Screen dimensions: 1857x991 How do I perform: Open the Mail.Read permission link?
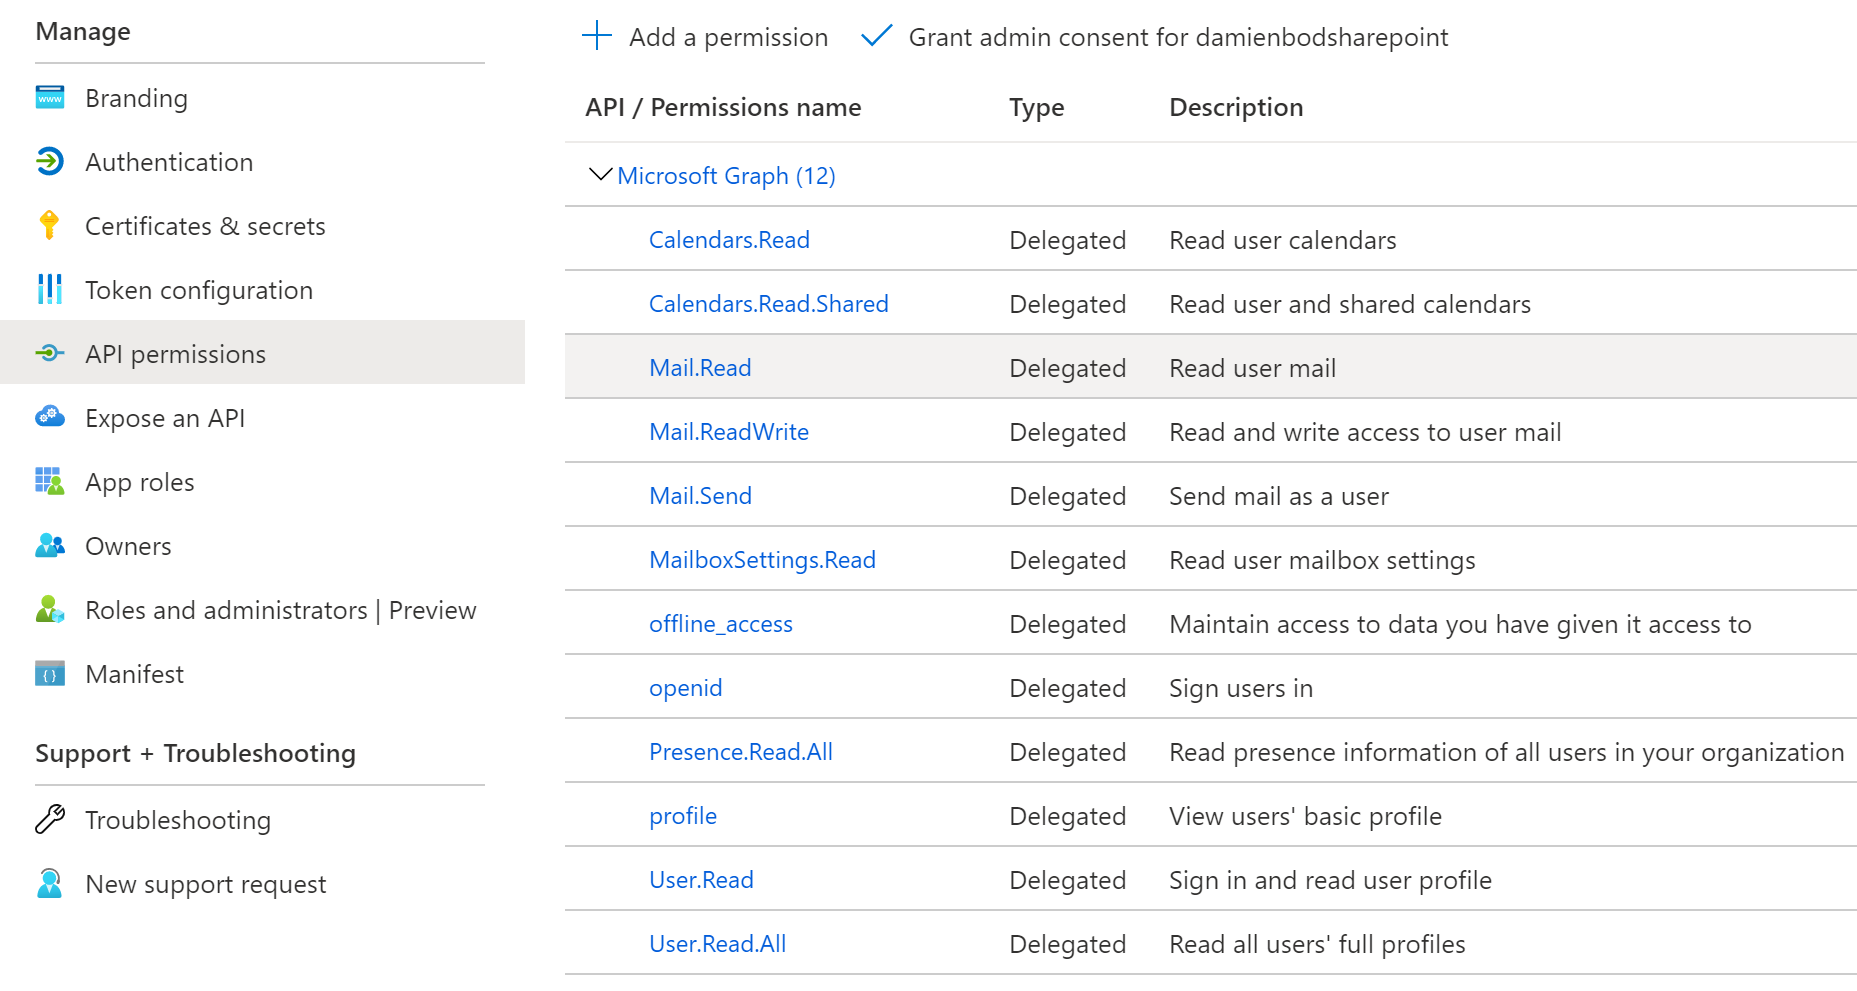[x=700, y=368]
